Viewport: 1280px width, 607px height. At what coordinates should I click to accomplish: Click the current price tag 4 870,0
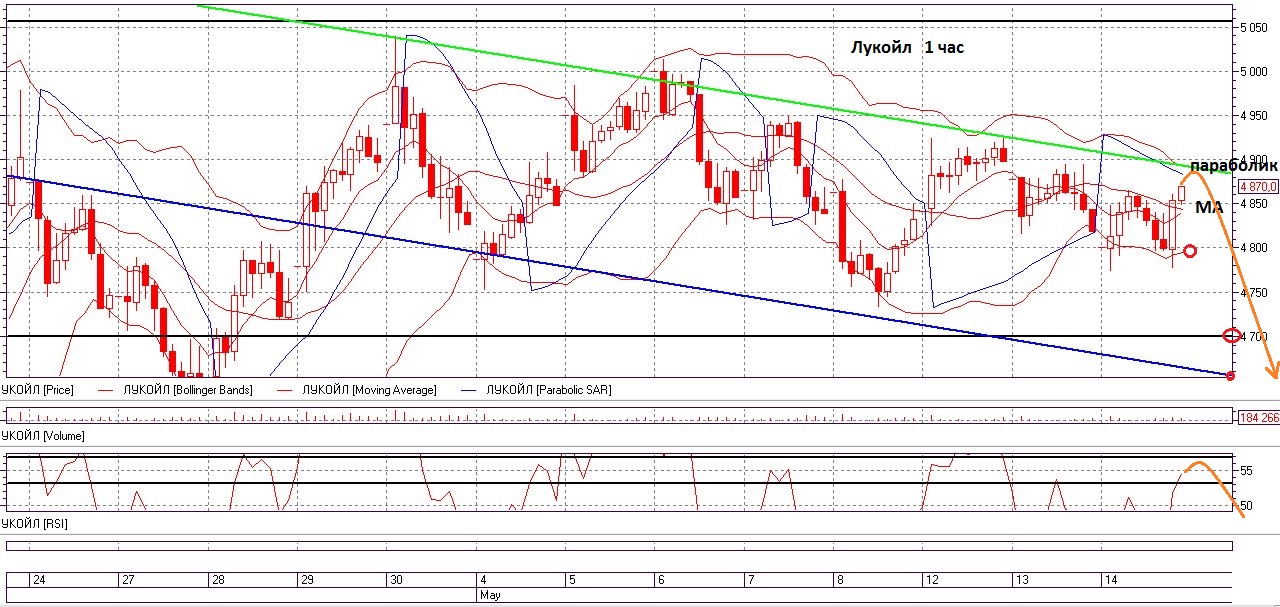1258,187
